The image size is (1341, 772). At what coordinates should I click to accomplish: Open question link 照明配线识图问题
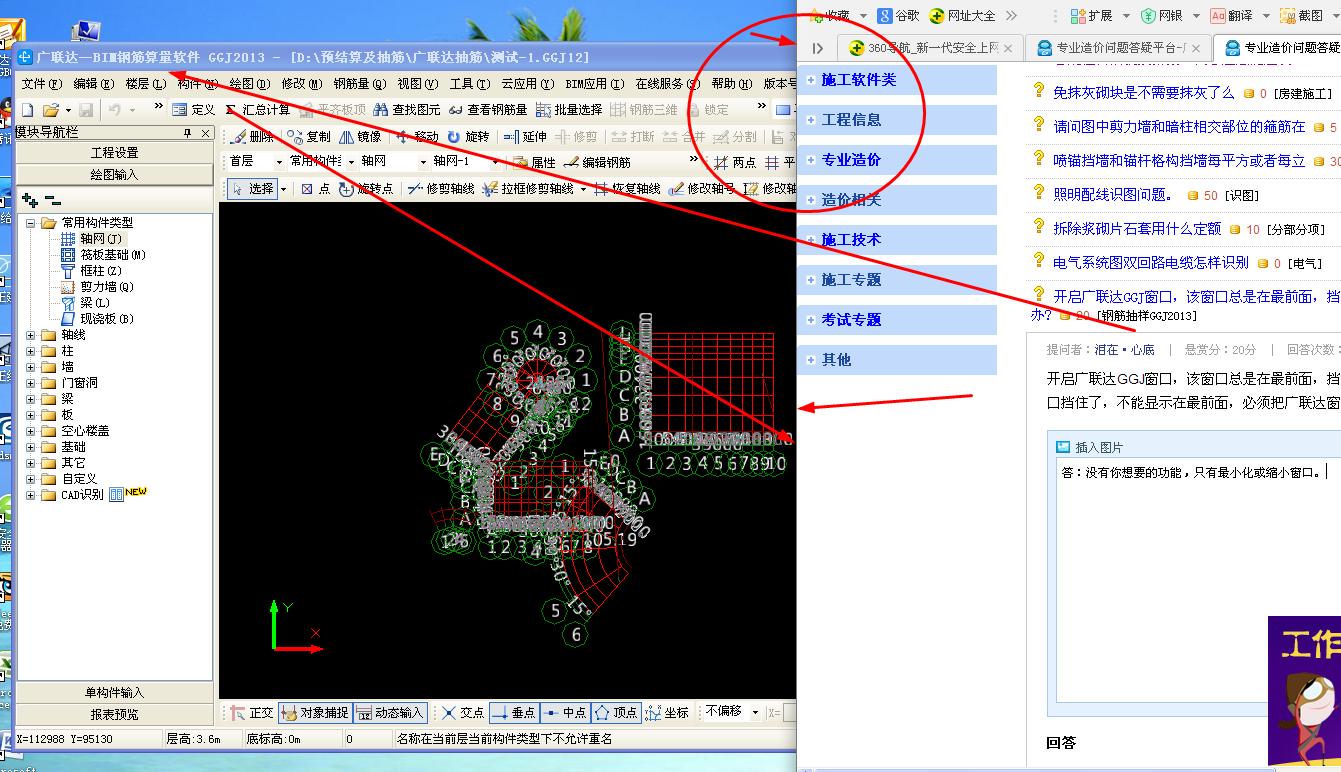[1112, 195]
